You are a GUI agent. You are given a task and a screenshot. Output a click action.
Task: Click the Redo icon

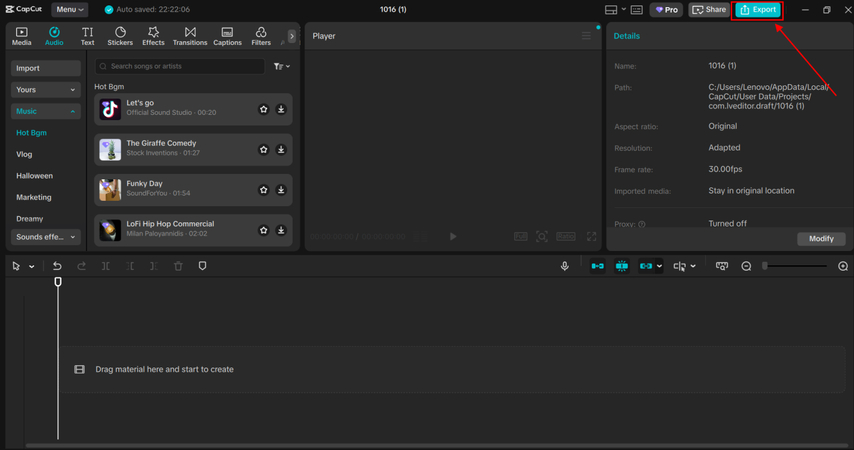coord(82,266)
